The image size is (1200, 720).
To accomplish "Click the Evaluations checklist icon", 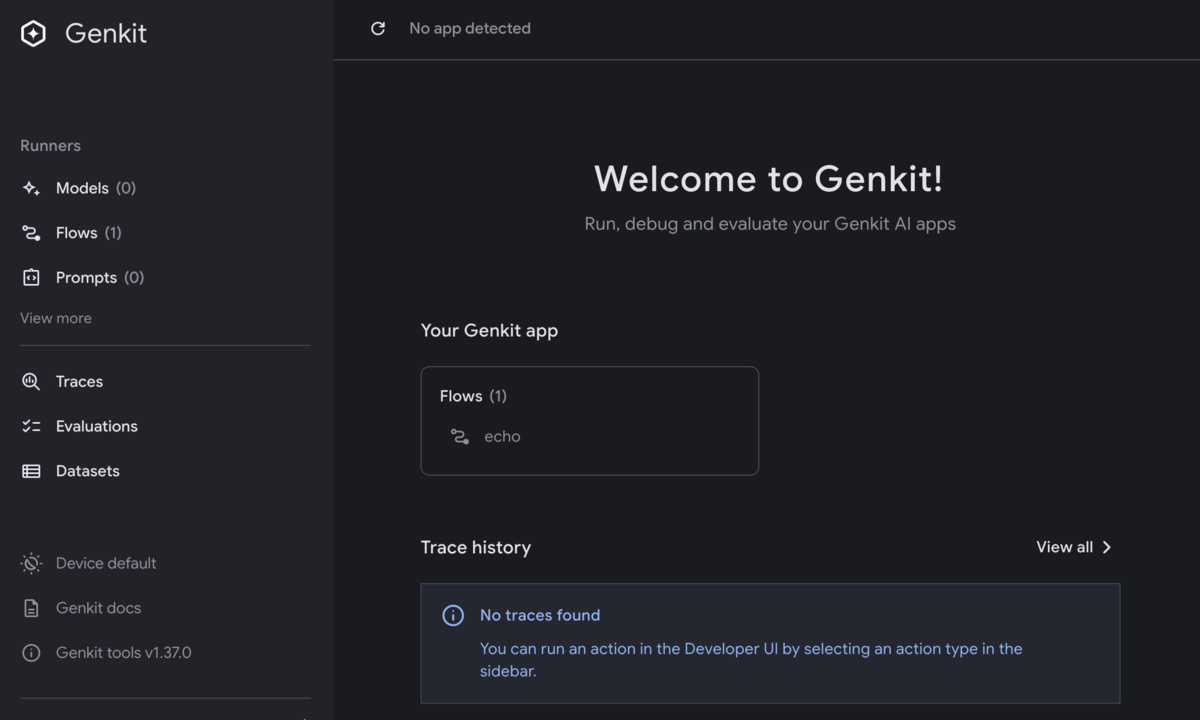I will (31, 426).
